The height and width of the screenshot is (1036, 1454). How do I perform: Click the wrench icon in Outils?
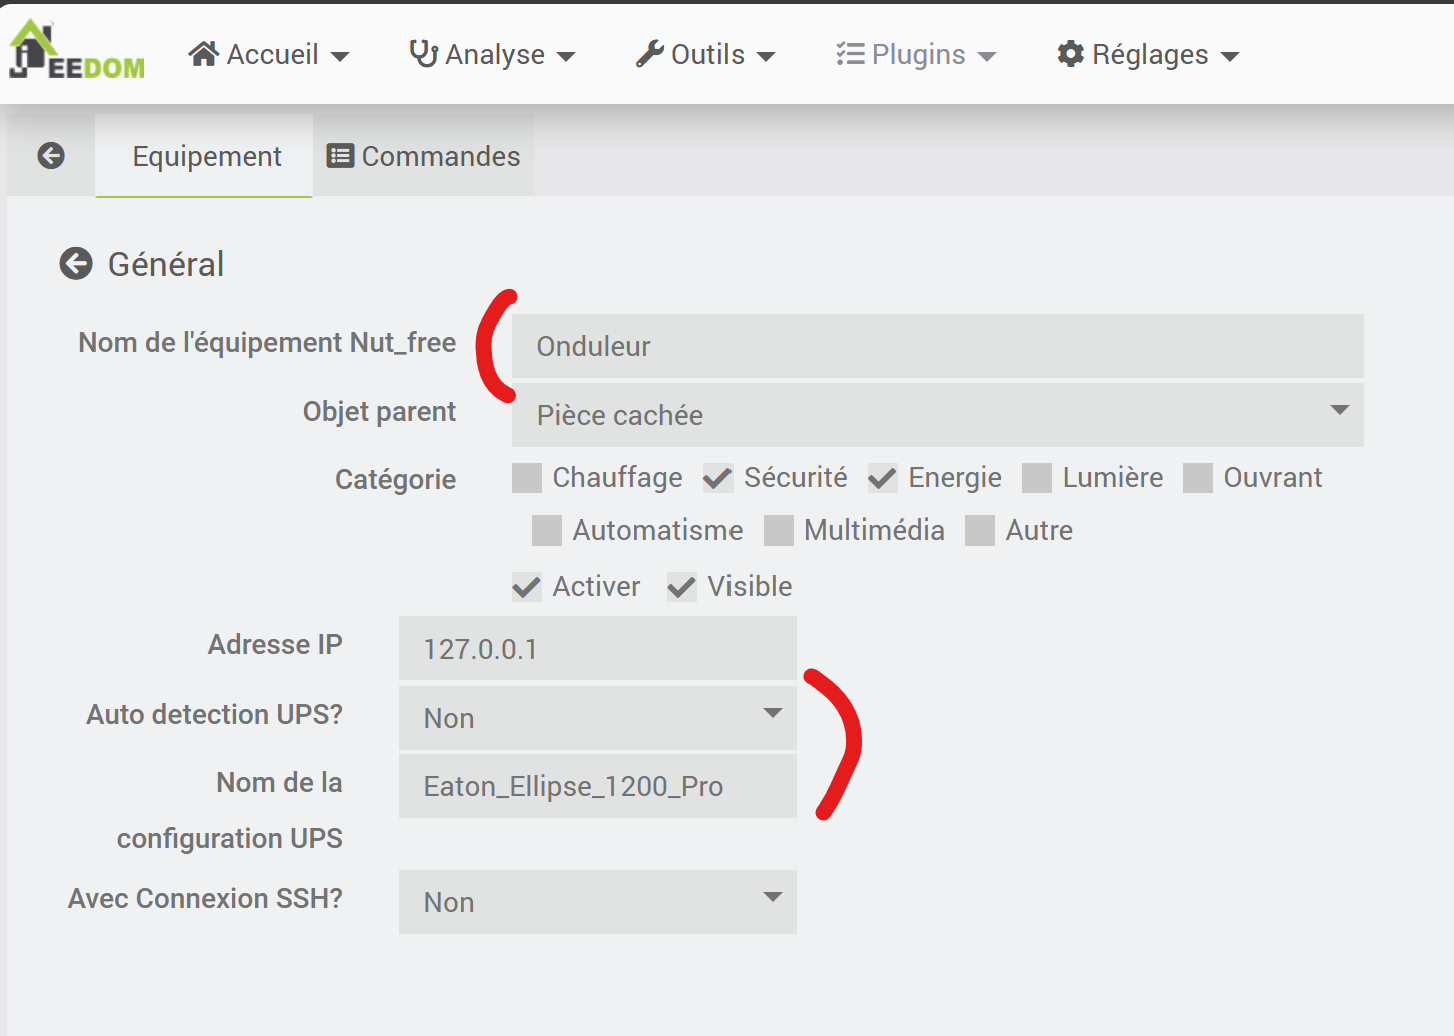[650, 54]
